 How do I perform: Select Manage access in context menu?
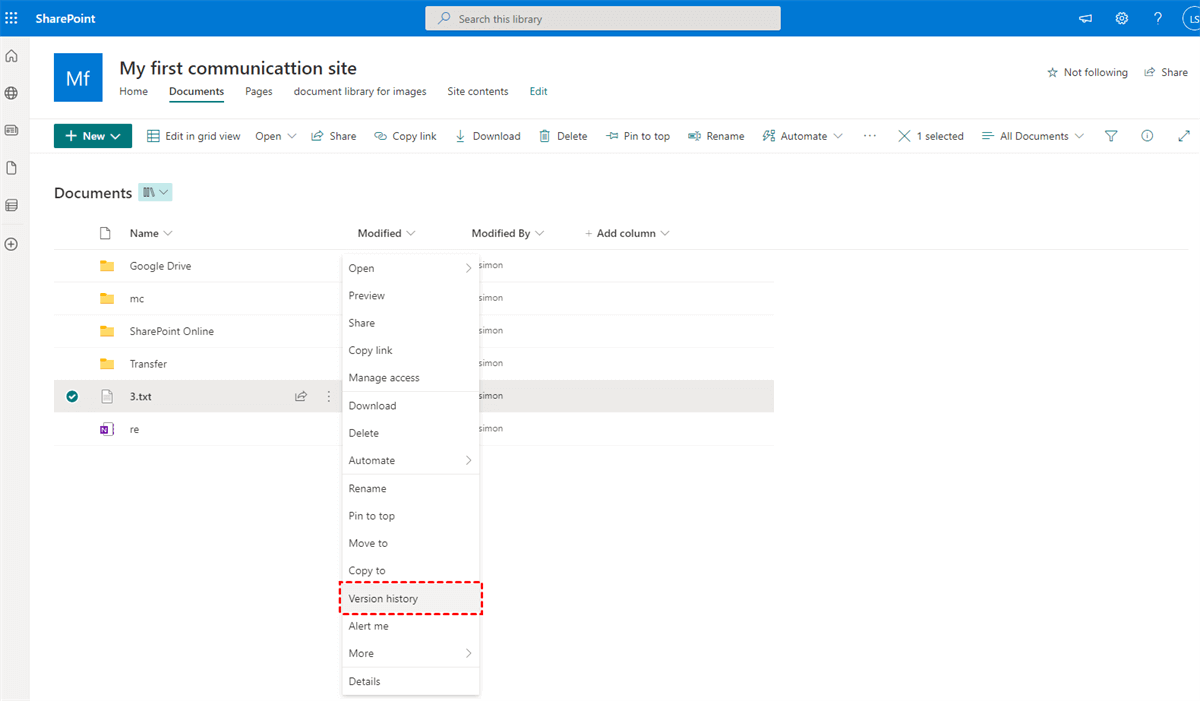pos(384,378)
